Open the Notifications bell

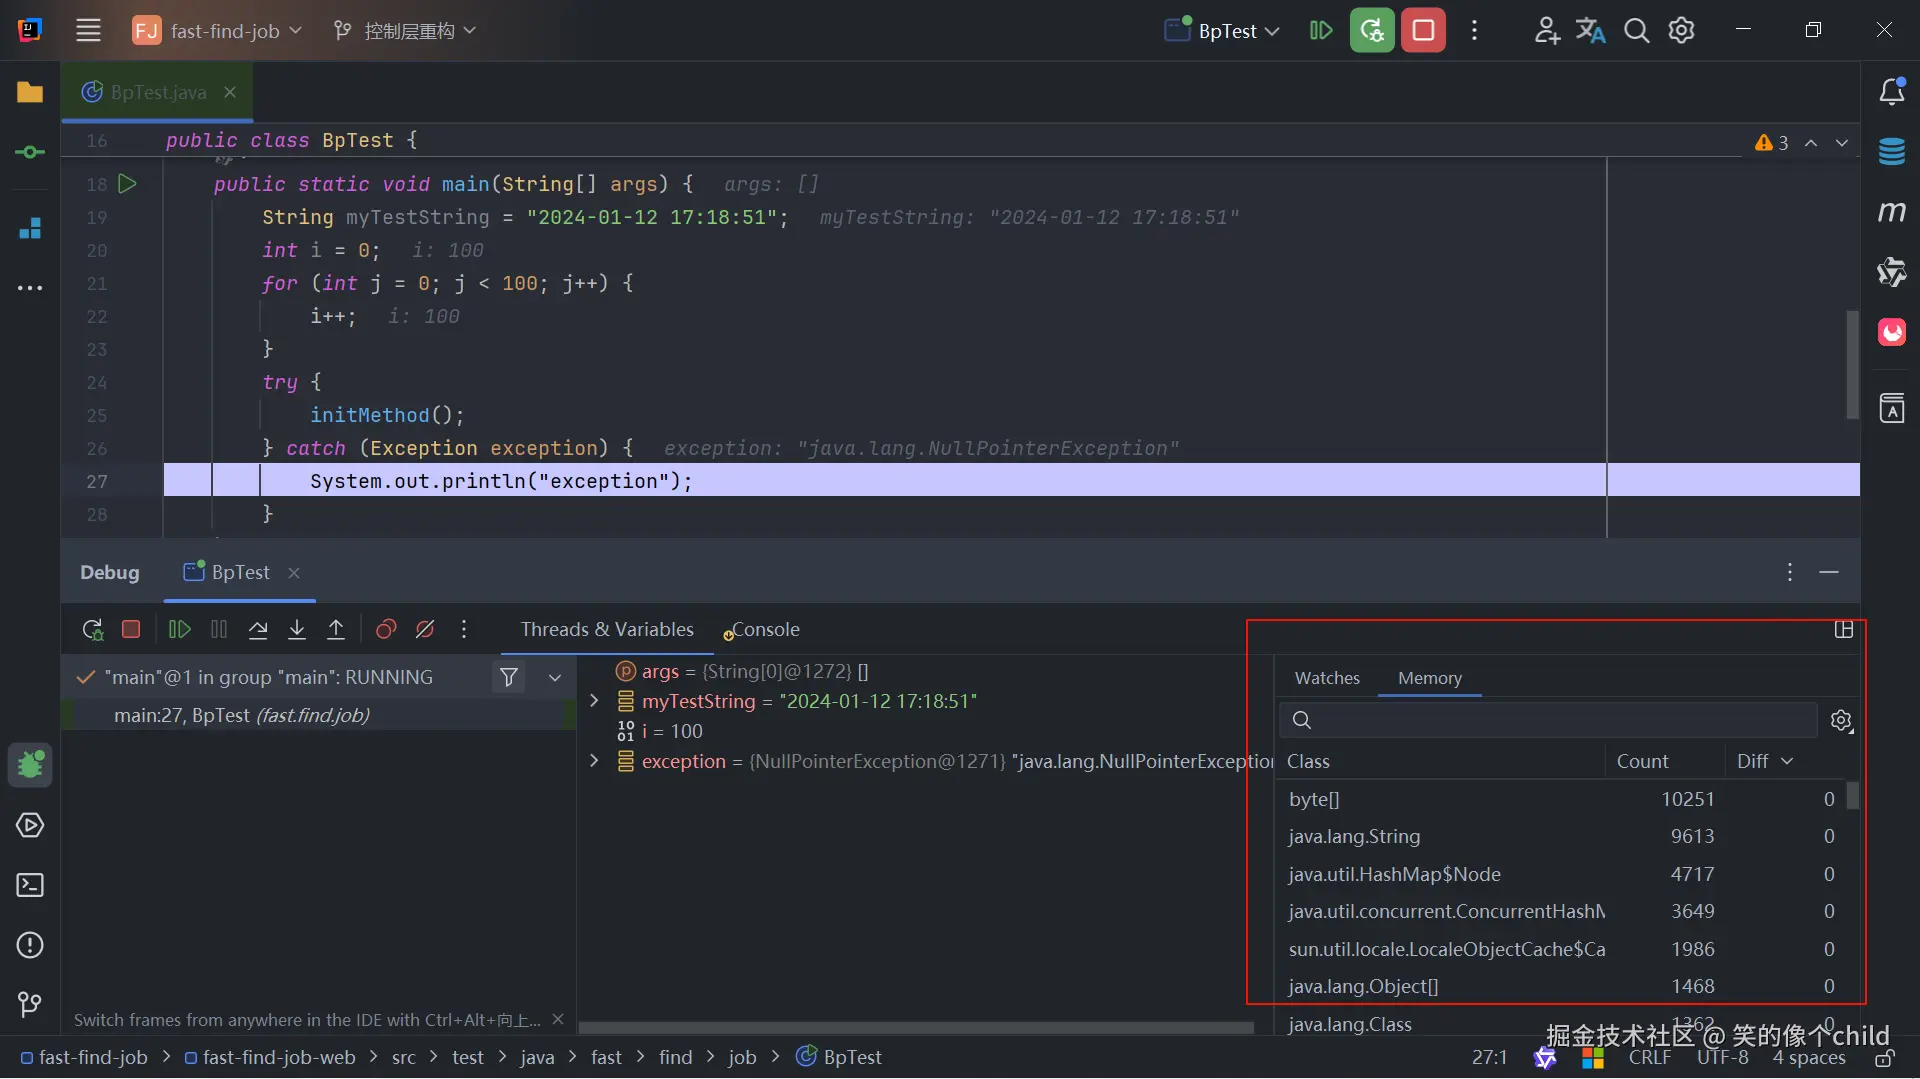coord(1891,92)
